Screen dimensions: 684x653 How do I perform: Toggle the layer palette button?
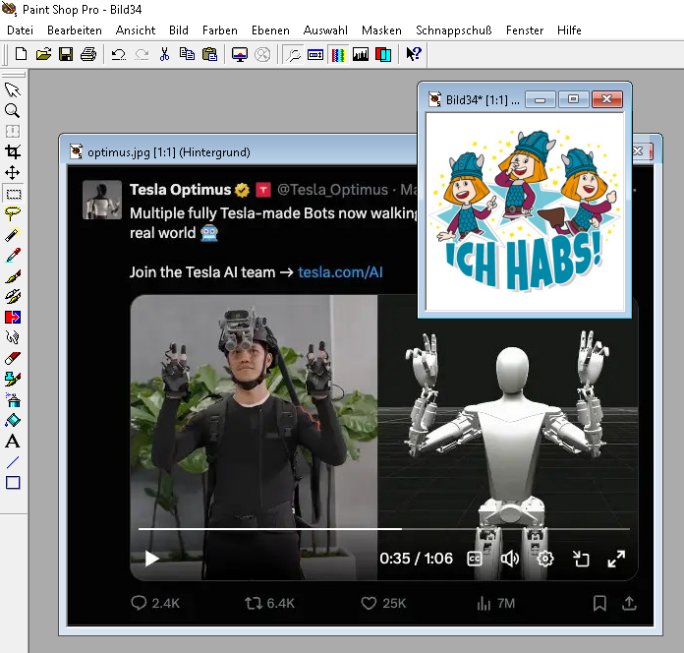click(383, 55)
